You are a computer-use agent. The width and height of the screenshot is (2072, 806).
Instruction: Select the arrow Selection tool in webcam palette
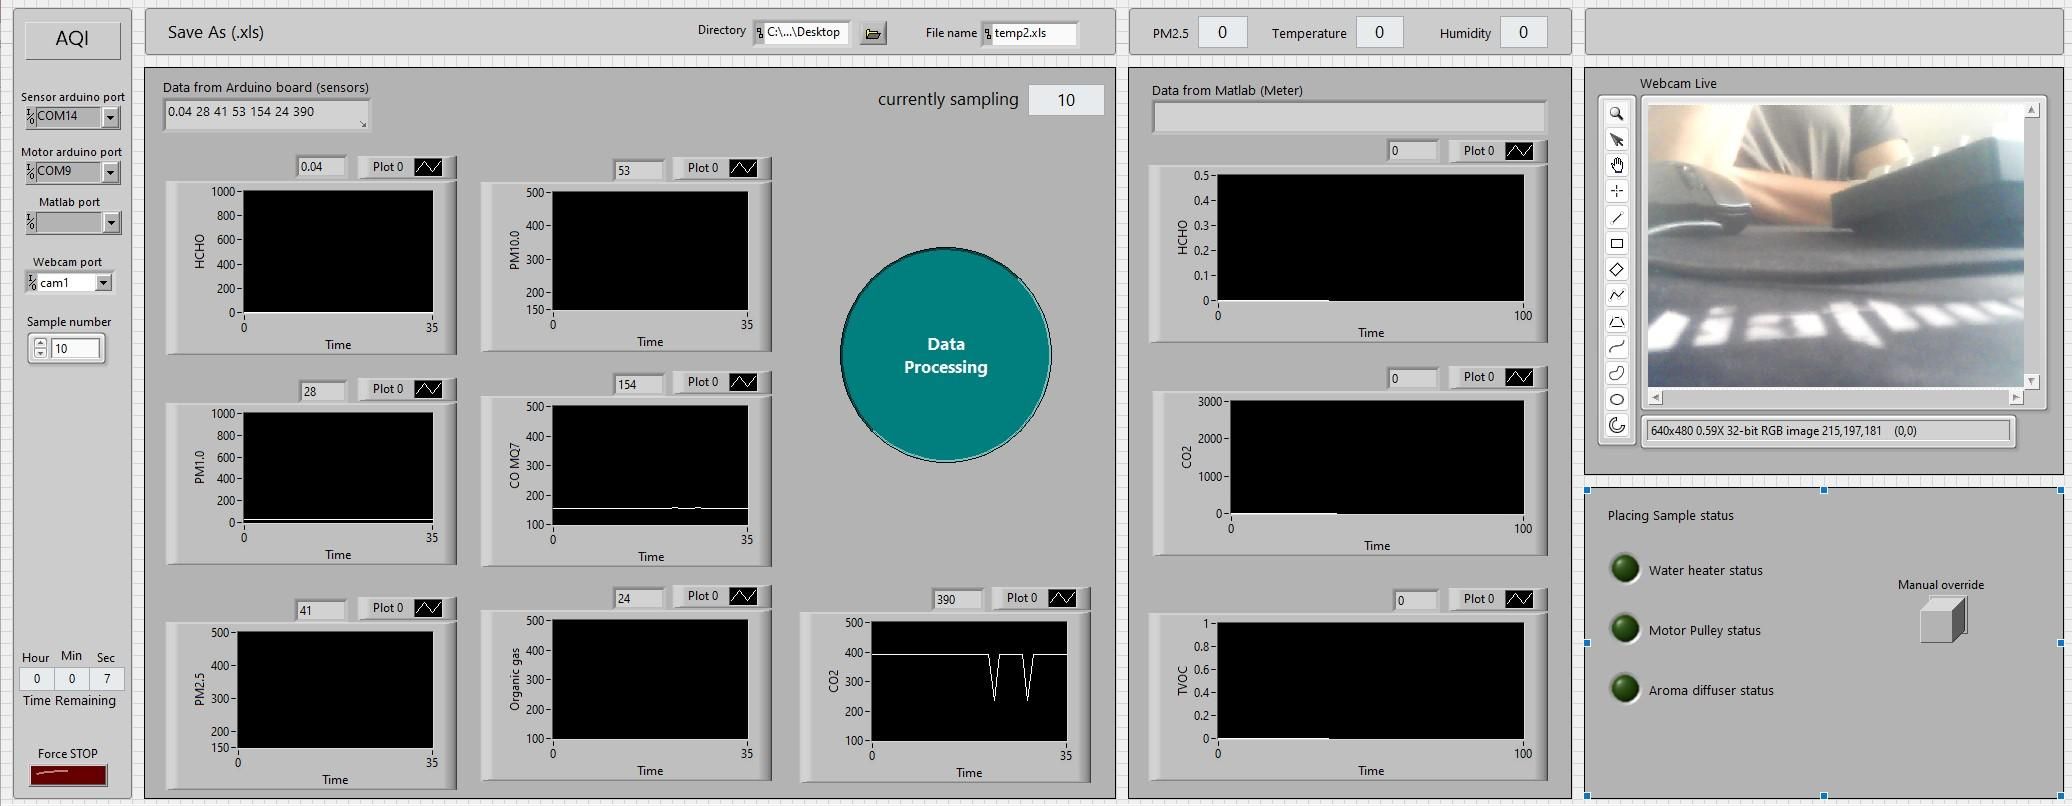(x=1616, y=139)
